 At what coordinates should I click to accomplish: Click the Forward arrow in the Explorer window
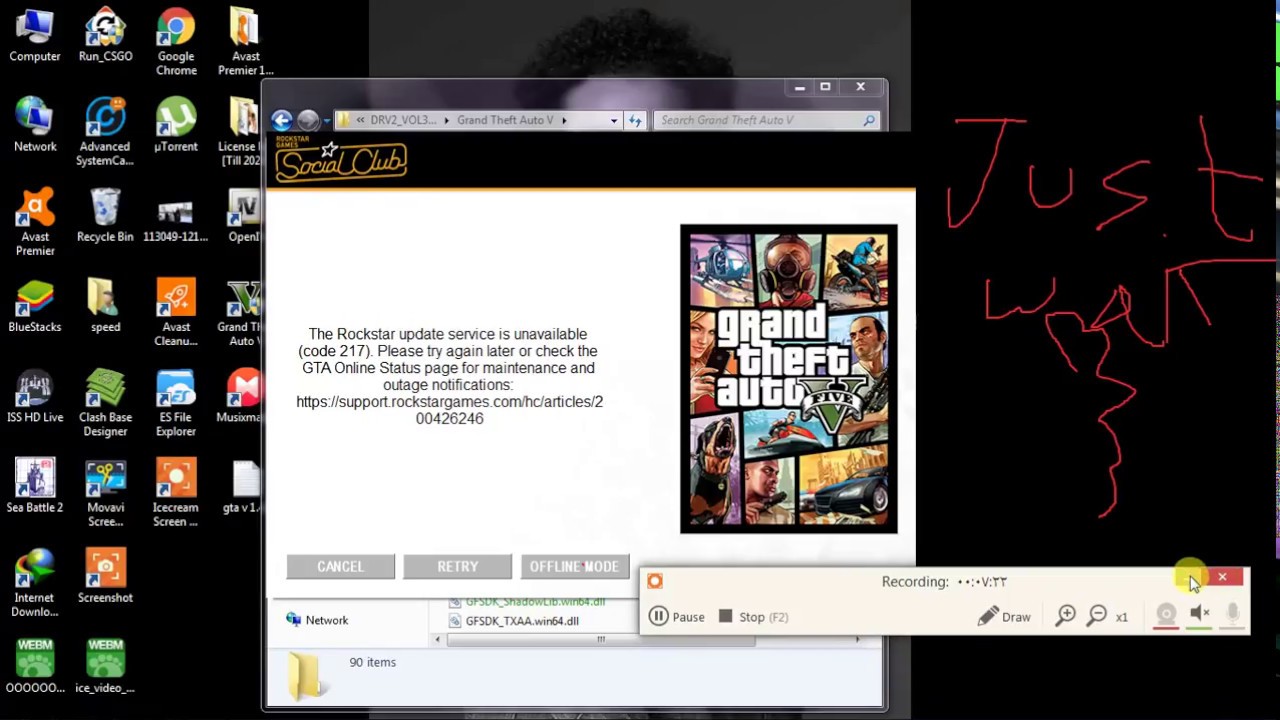coord(308,120)
